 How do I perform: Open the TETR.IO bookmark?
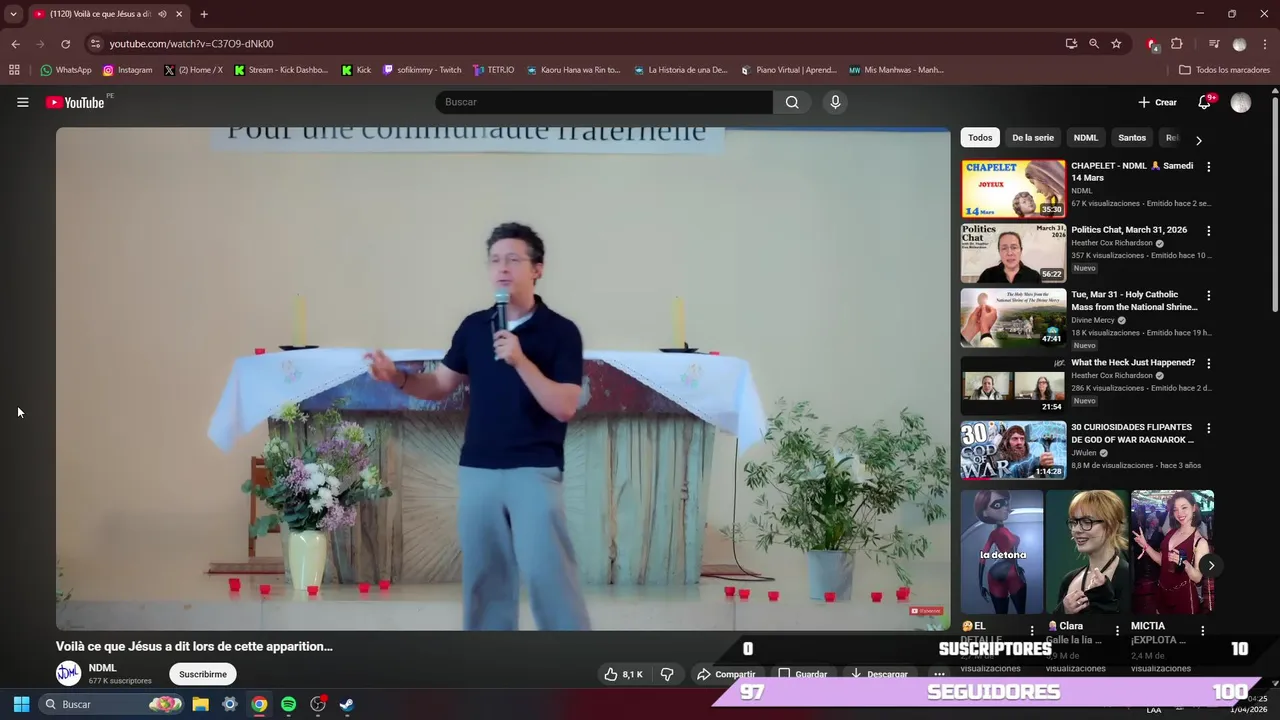click(x=493, y=70)
